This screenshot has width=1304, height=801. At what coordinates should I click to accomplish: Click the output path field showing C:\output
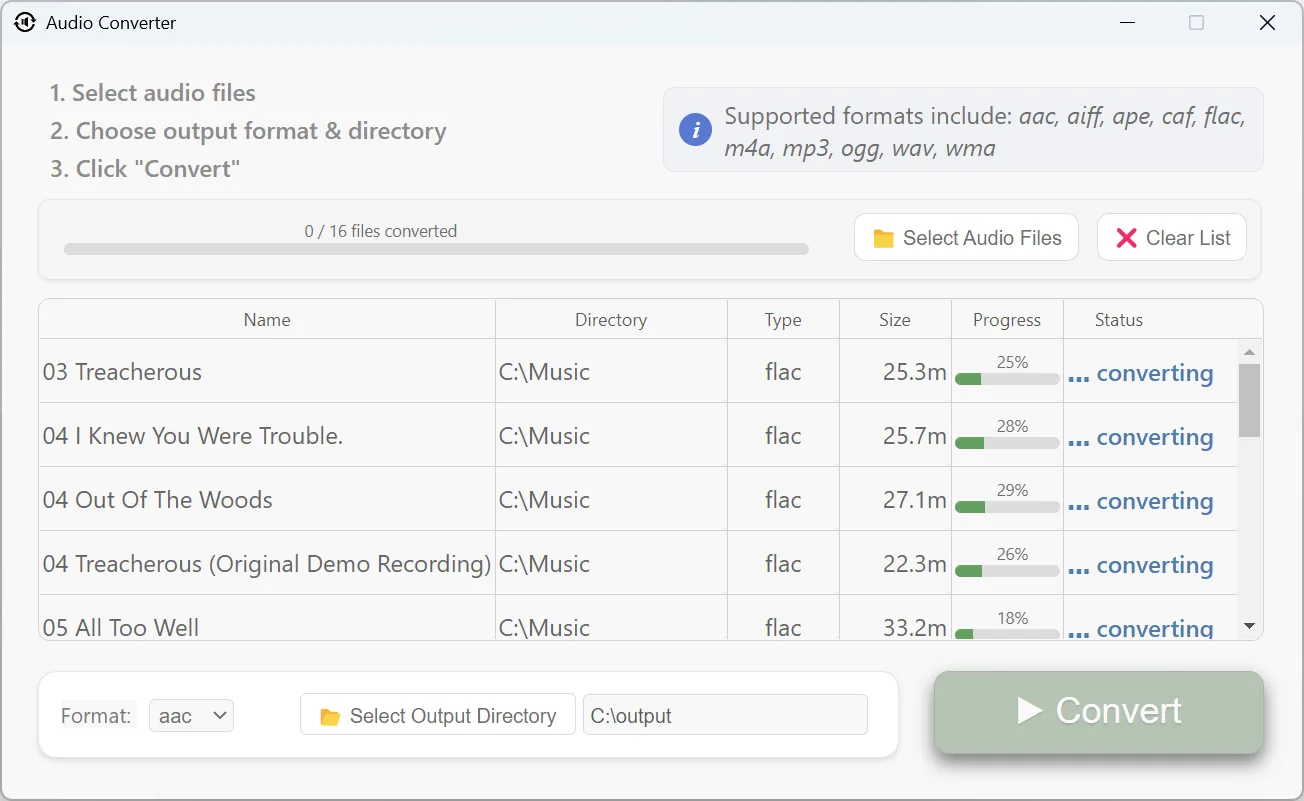coord(725,714)
